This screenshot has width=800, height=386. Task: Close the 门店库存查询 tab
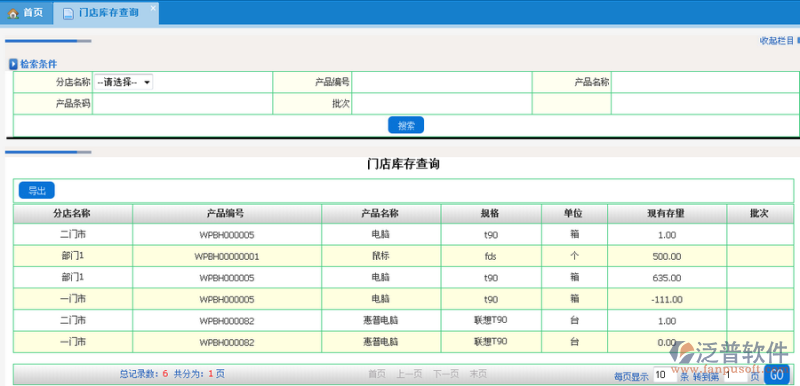pyautogui.click(x=153, y=8)
